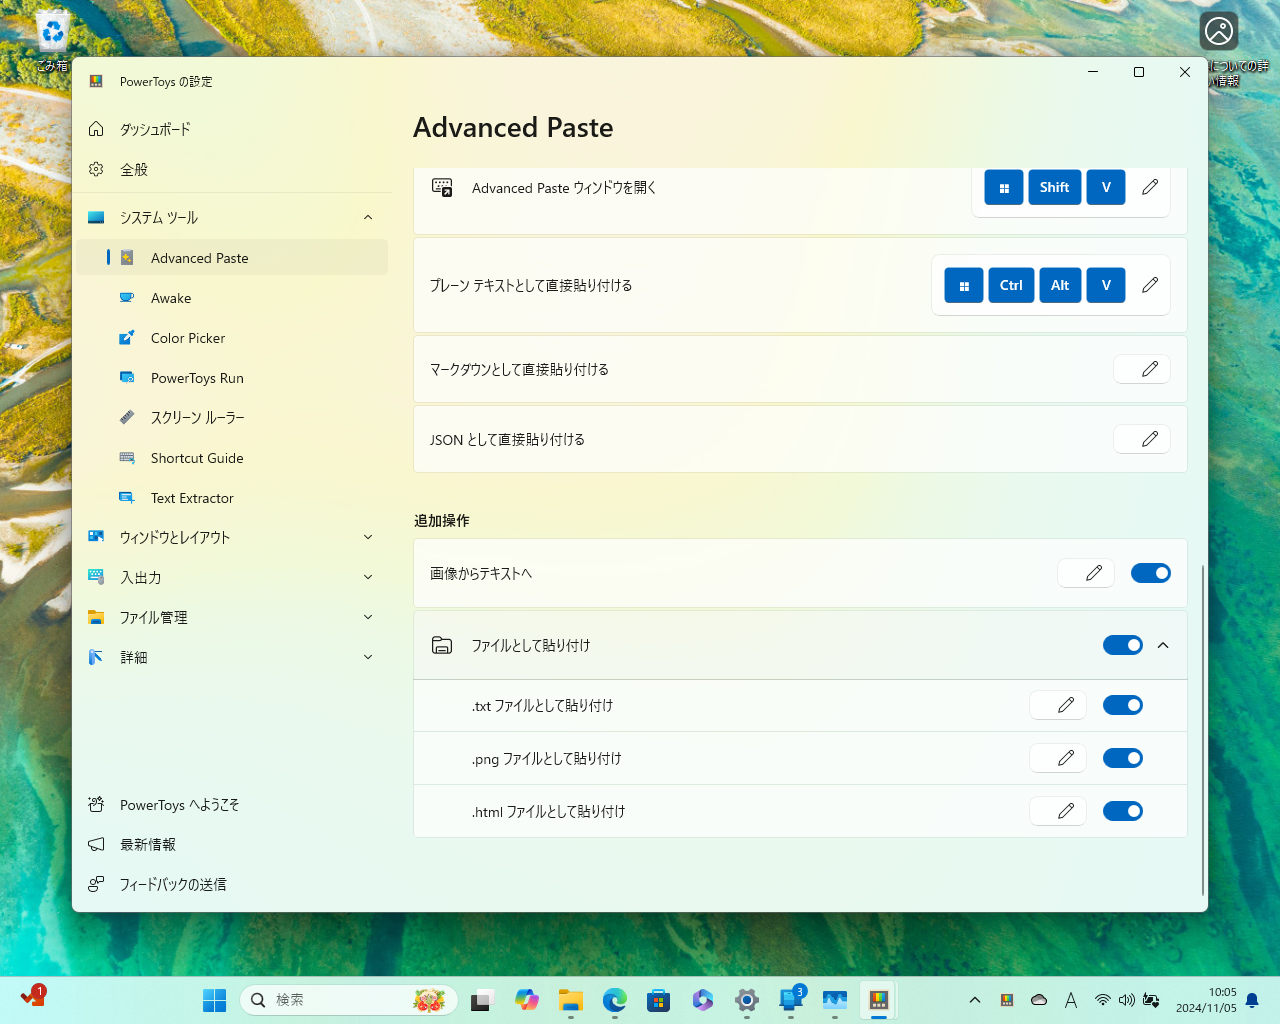Open the Windows Start menu
Image resolution: width=1280 pixels, height=1024 pixels.
coord(214,1000)
